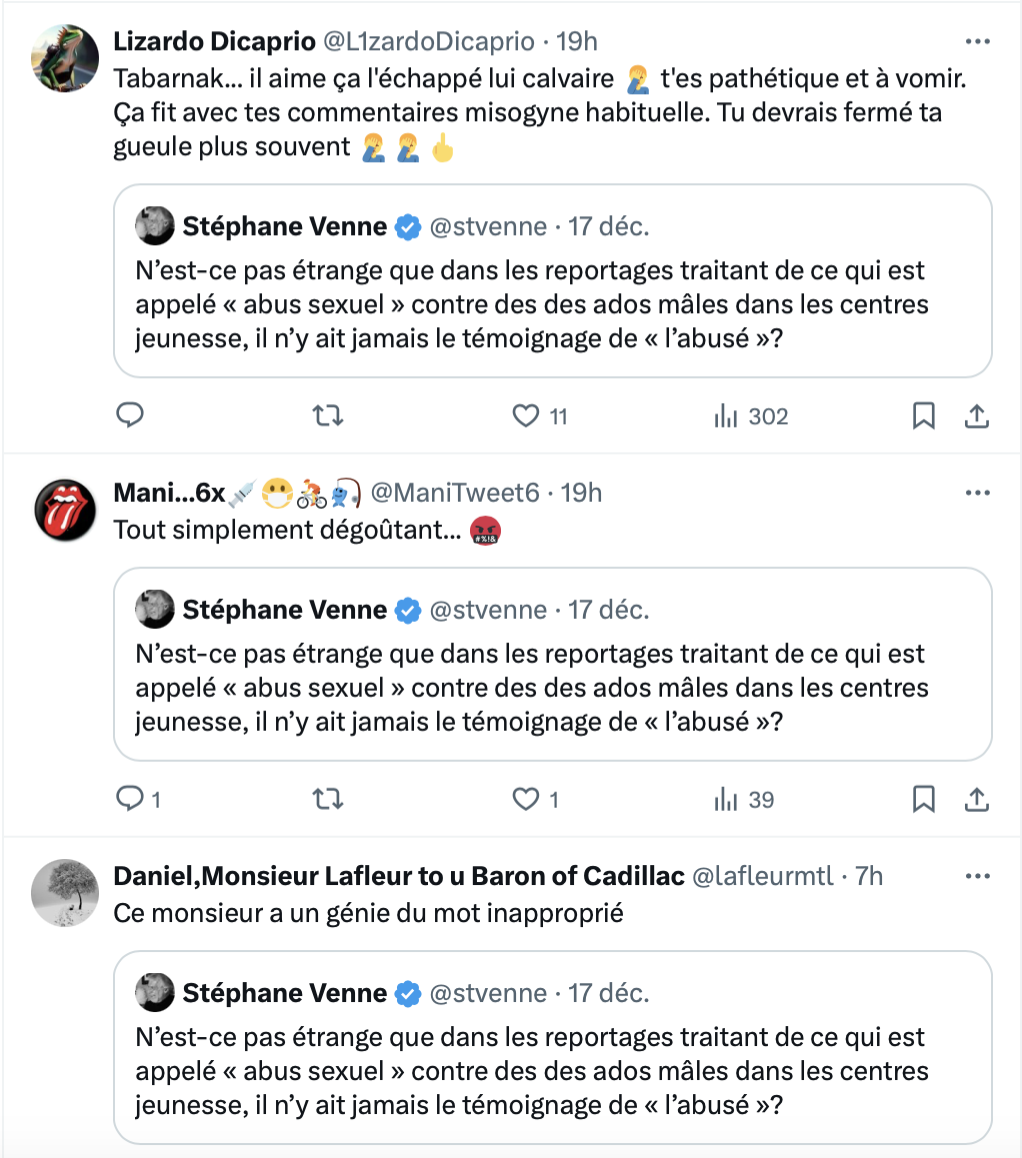Like Lizardo Dicaprio's tweet with 11 likes

540,416
